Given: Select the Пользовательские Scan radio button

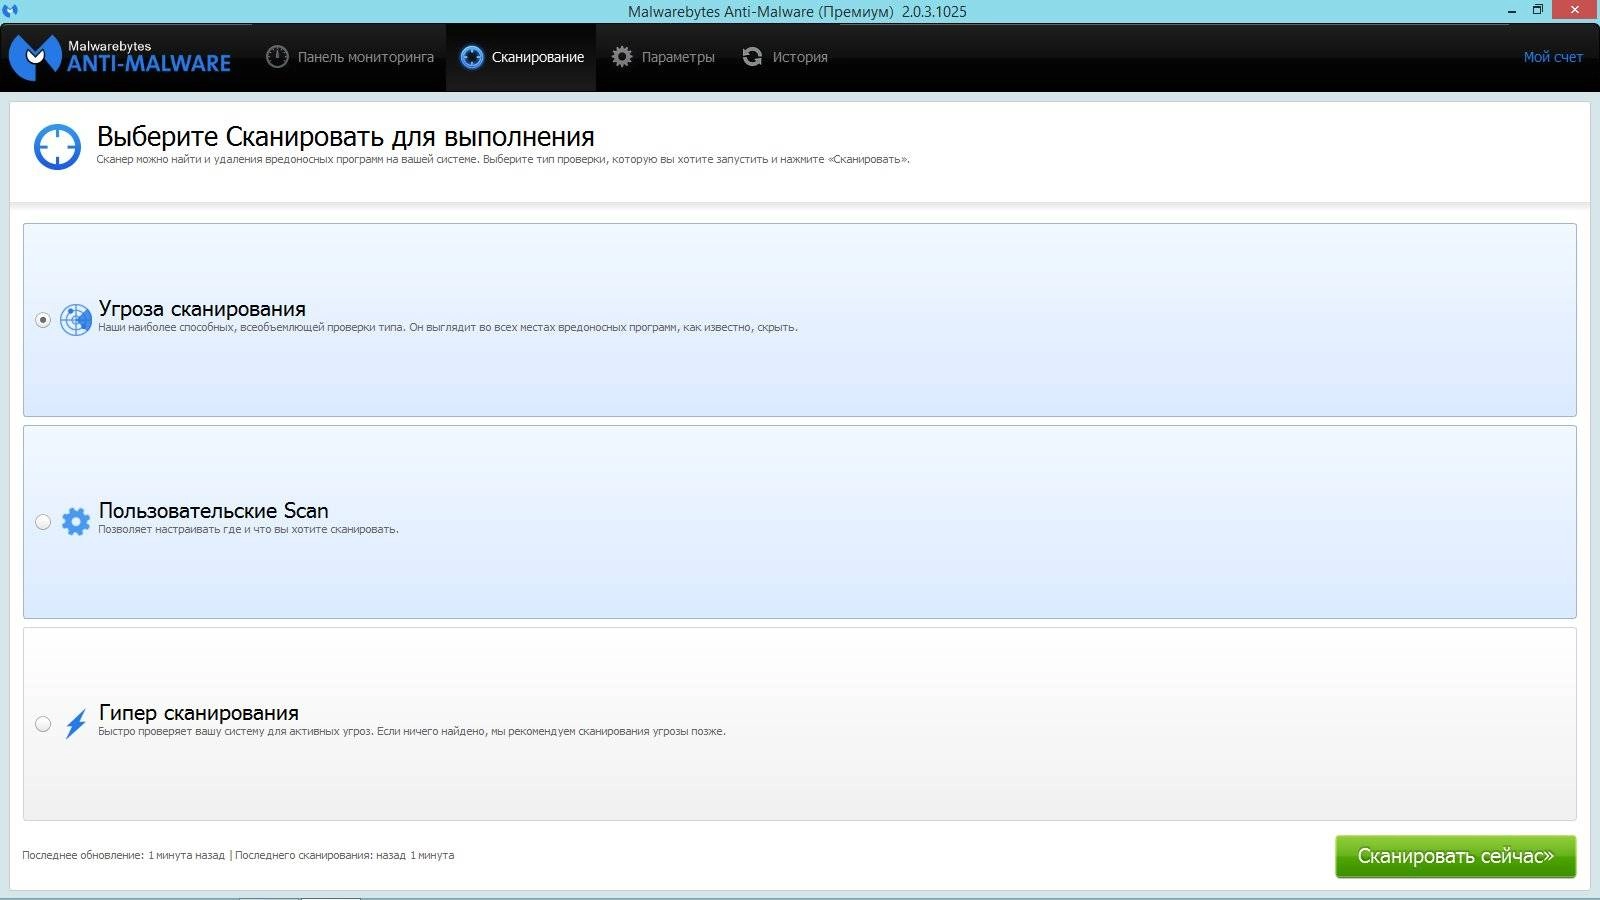Looking at the screenshot, I should [x=43, y=522].
